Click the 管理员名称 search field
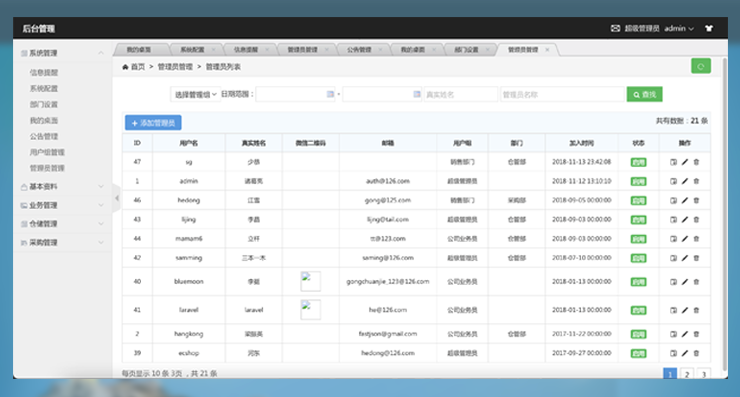The width and height of the screenshot is (740, 397). [563, 94]
